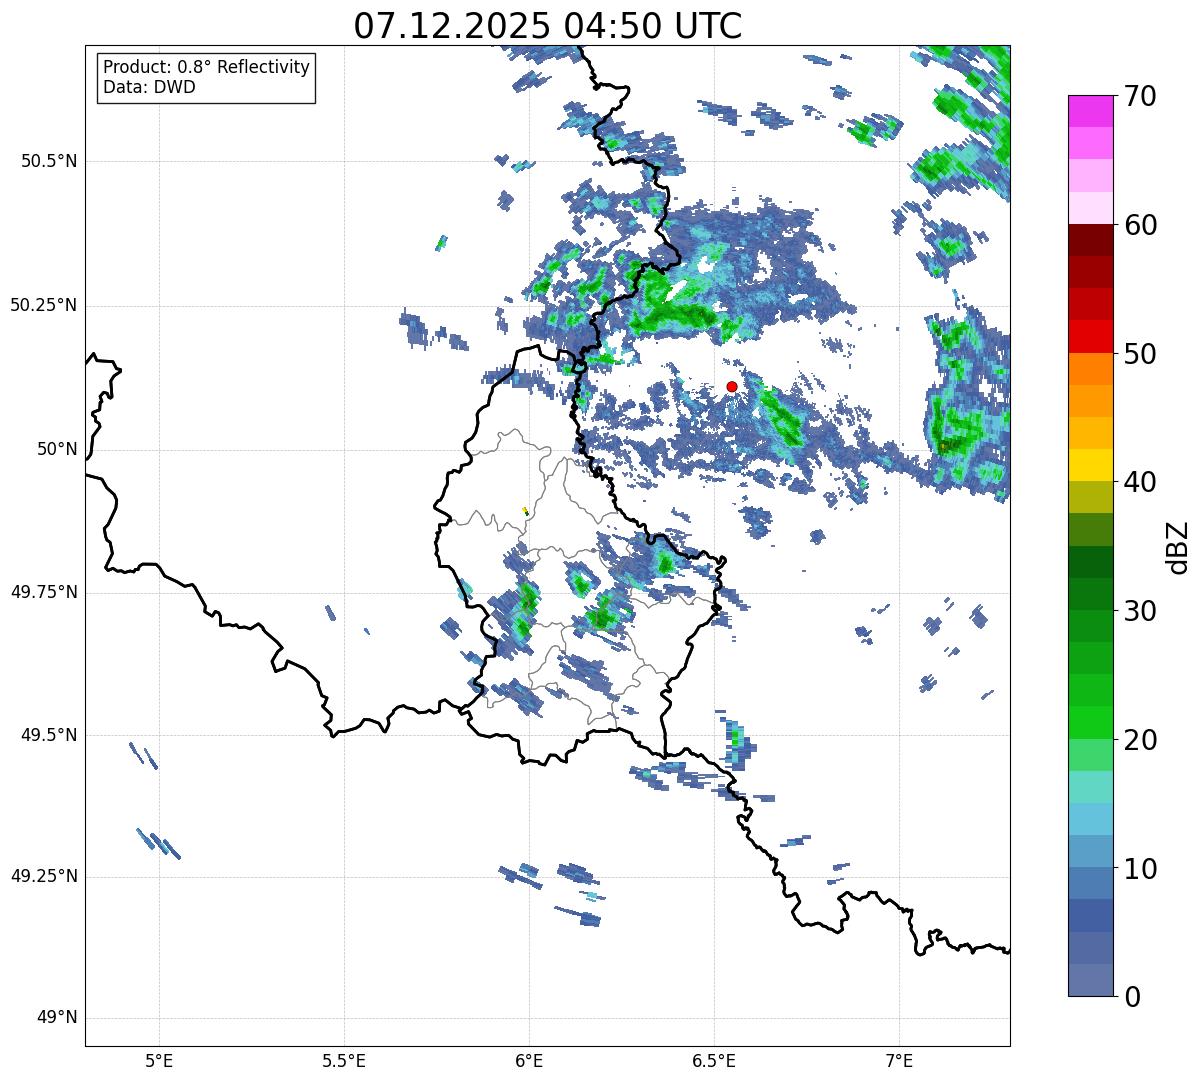Click the 50°N latitude label
This screenshot has height=1081, width=1202.
pos(56,449)
